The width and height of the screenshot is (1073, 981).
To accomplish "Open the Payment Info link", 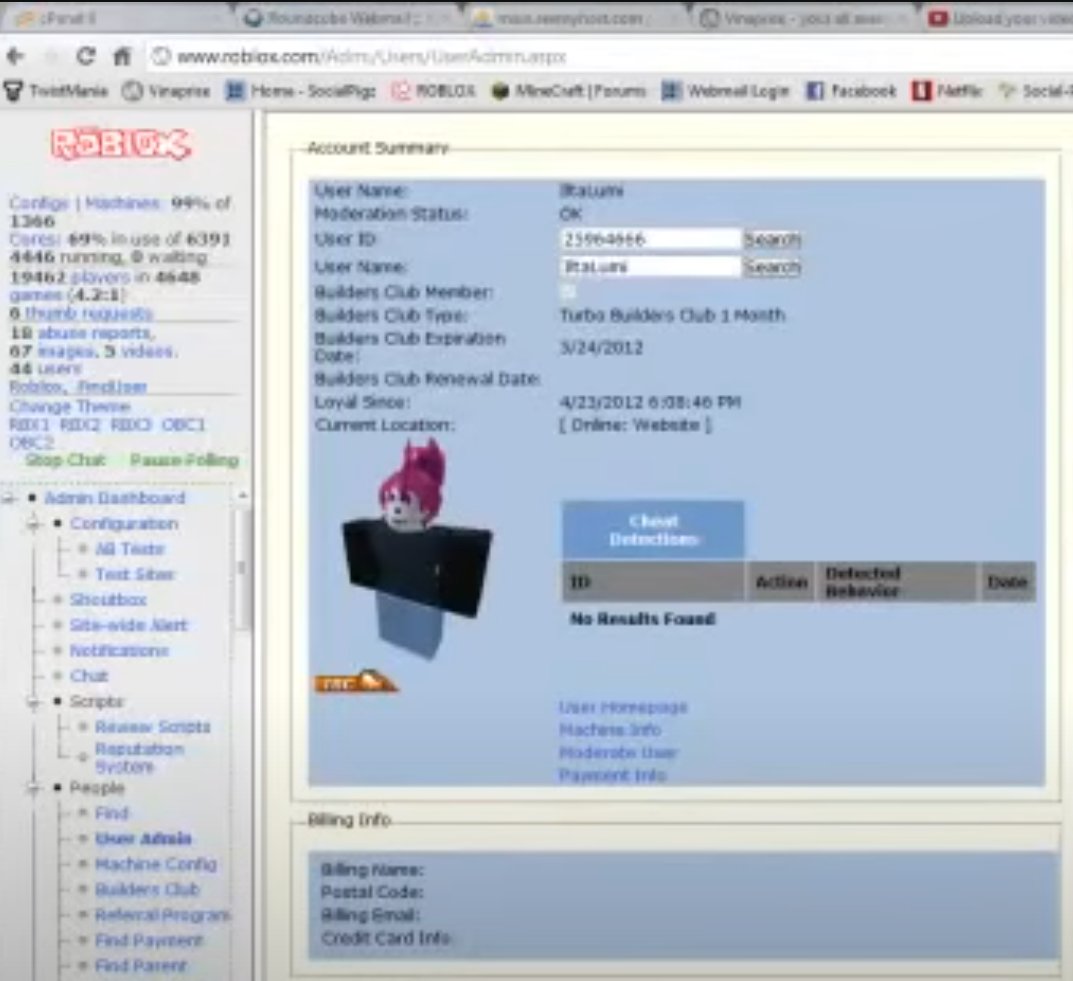I will 612,775.
